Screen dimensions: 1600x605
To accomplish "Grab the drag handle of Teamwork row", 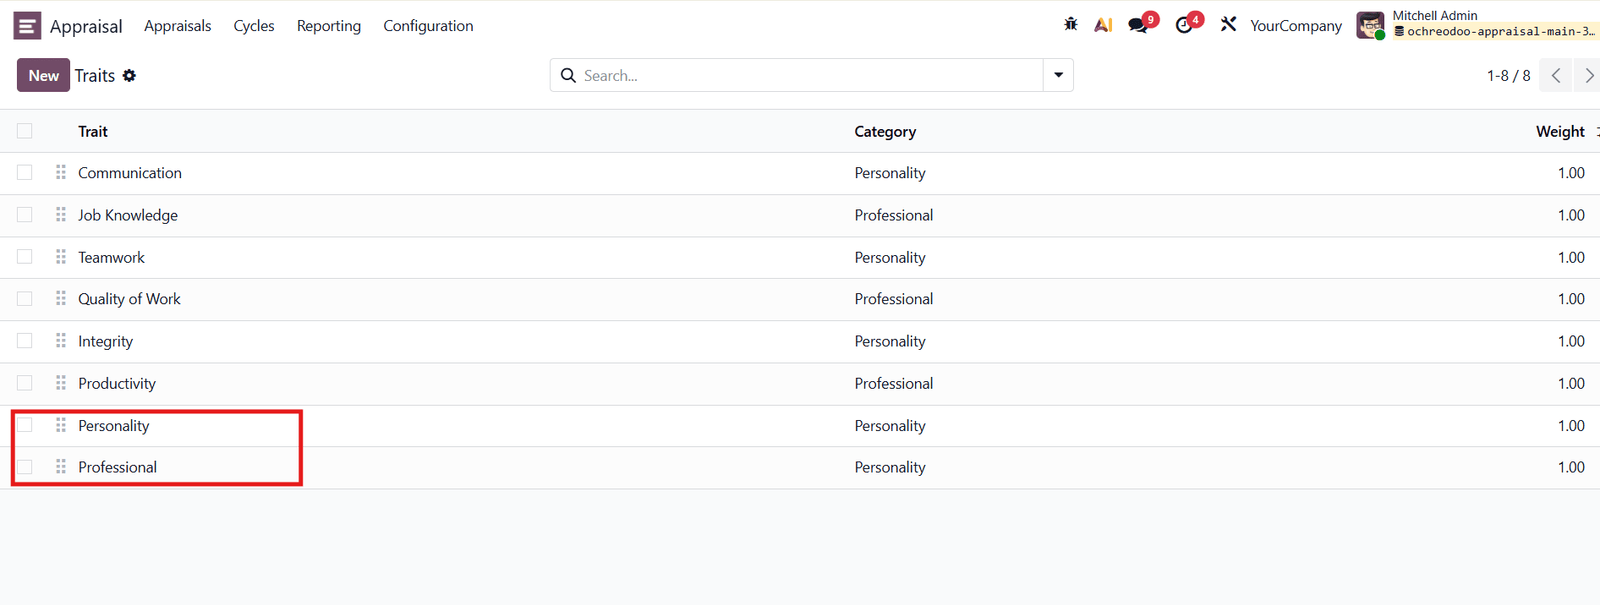I will [61, 257].
